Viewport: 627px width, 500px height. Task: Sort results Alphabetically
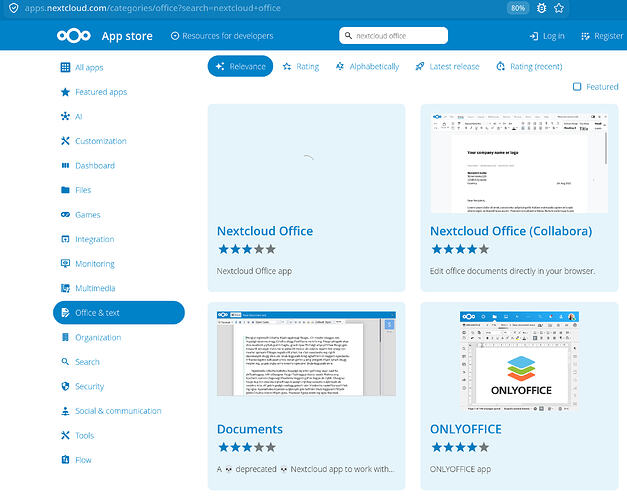[x=367, y=66]
